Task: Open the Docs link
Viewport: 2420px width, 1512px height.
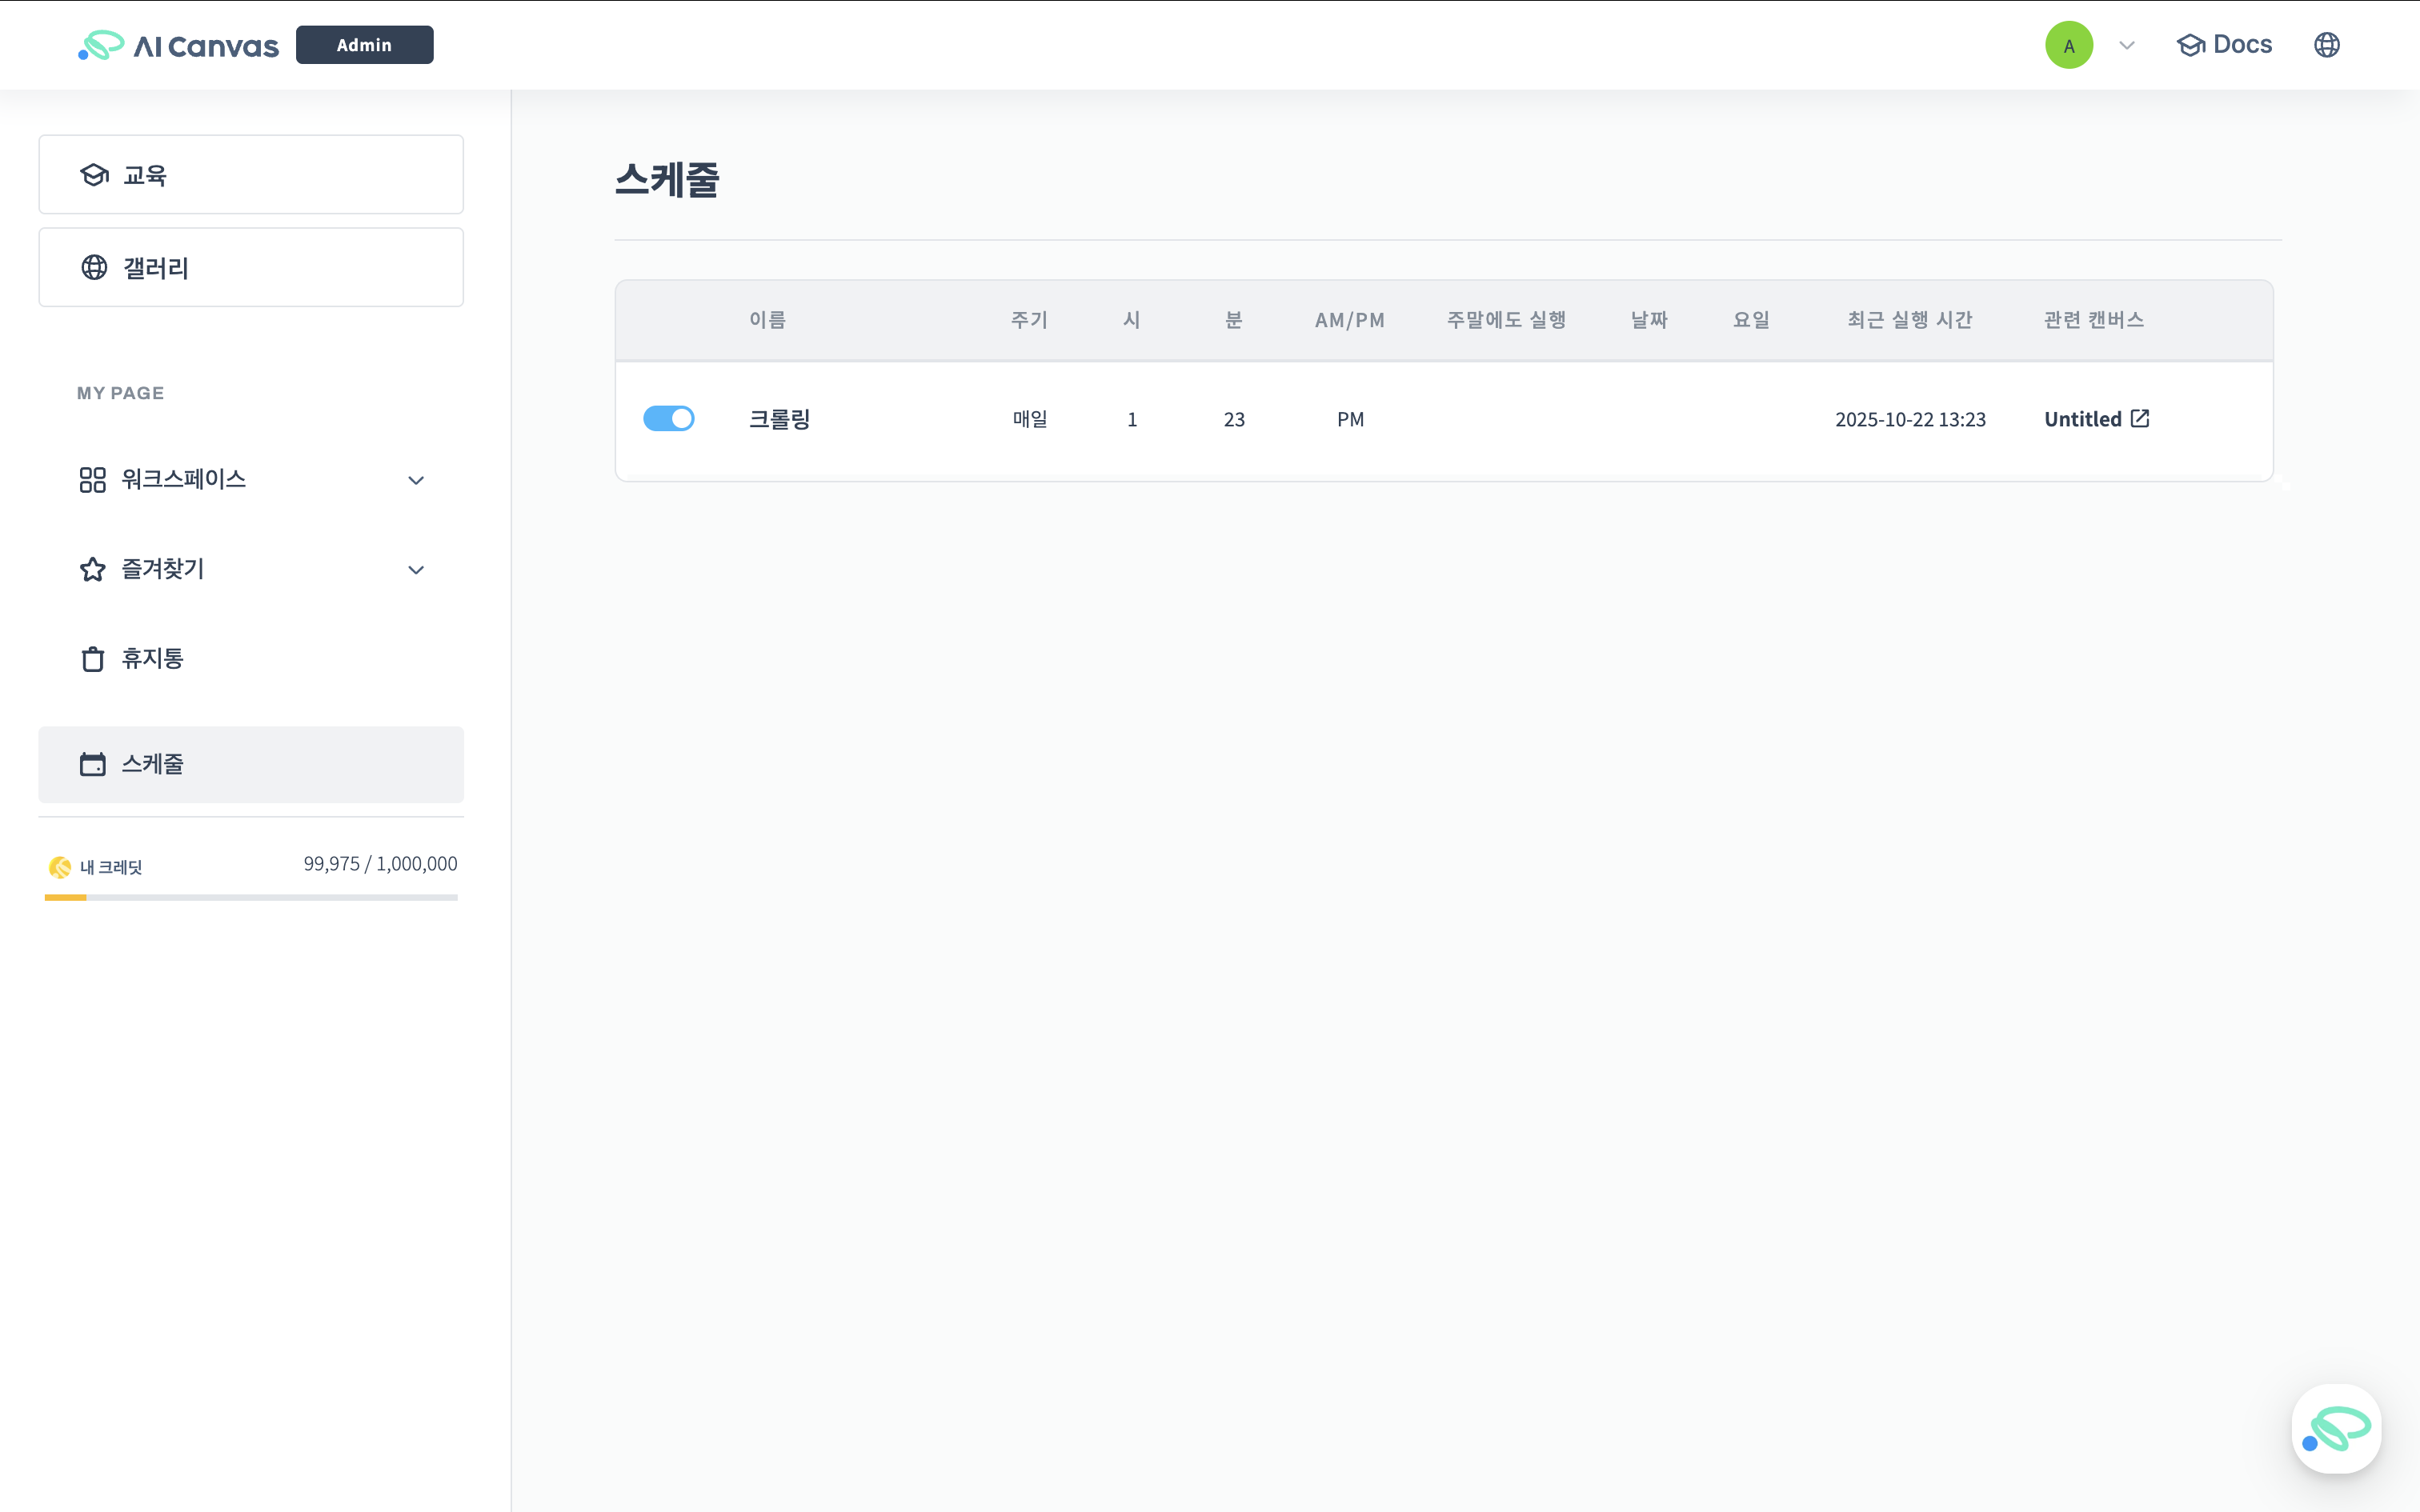Action: coord(2224,45)
